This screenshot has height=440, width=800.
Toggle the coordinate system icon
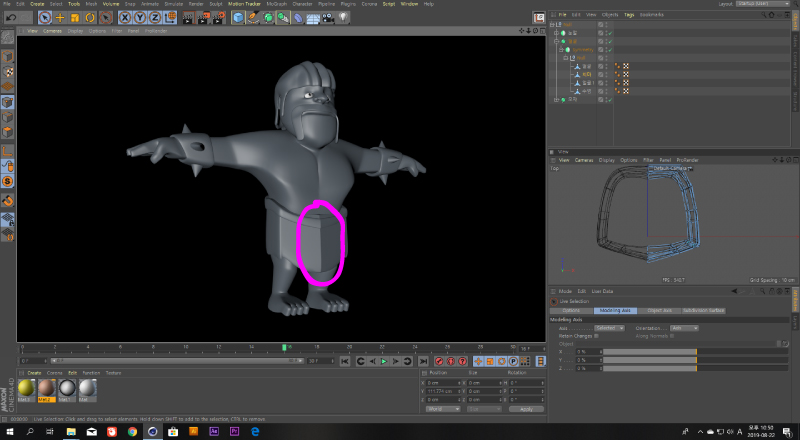(170, 18)
